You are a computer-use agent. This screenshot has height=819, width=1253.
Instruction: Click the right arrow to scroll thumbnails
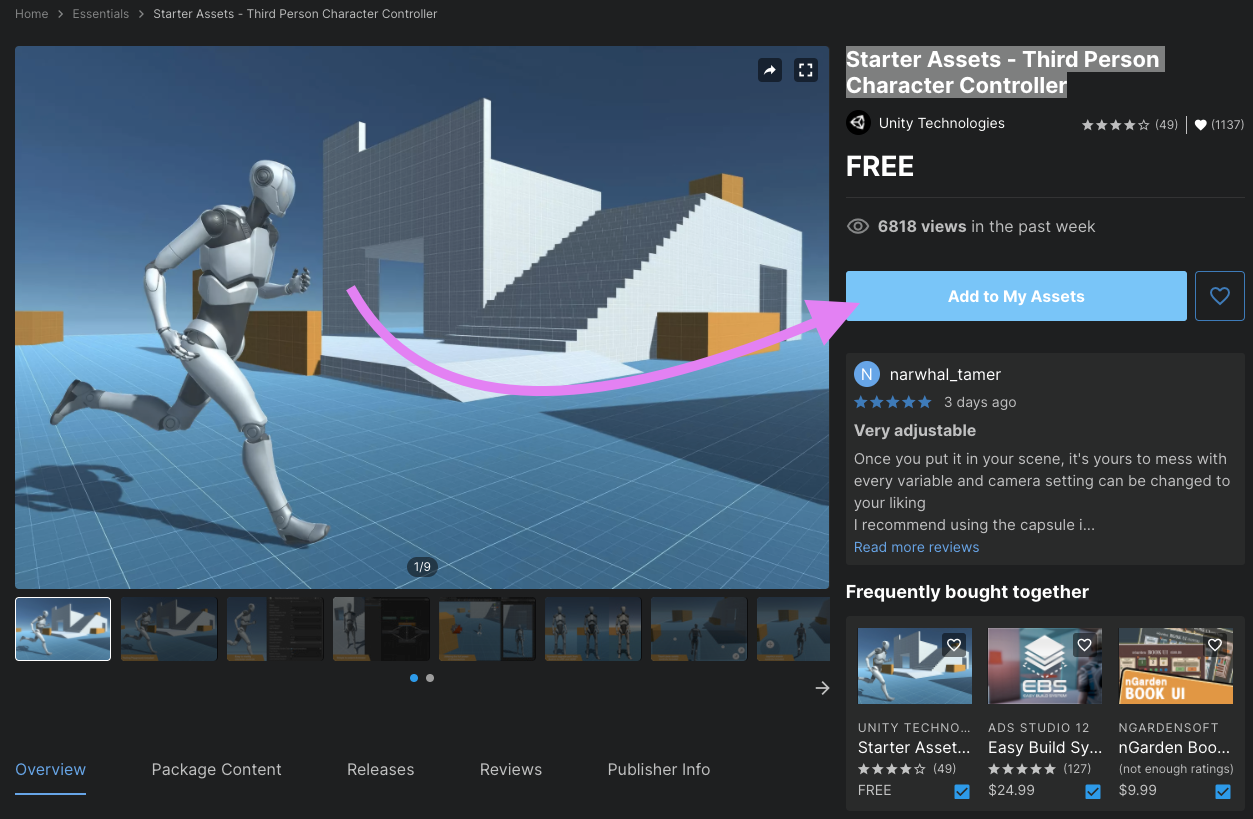(x=822, y=688)
